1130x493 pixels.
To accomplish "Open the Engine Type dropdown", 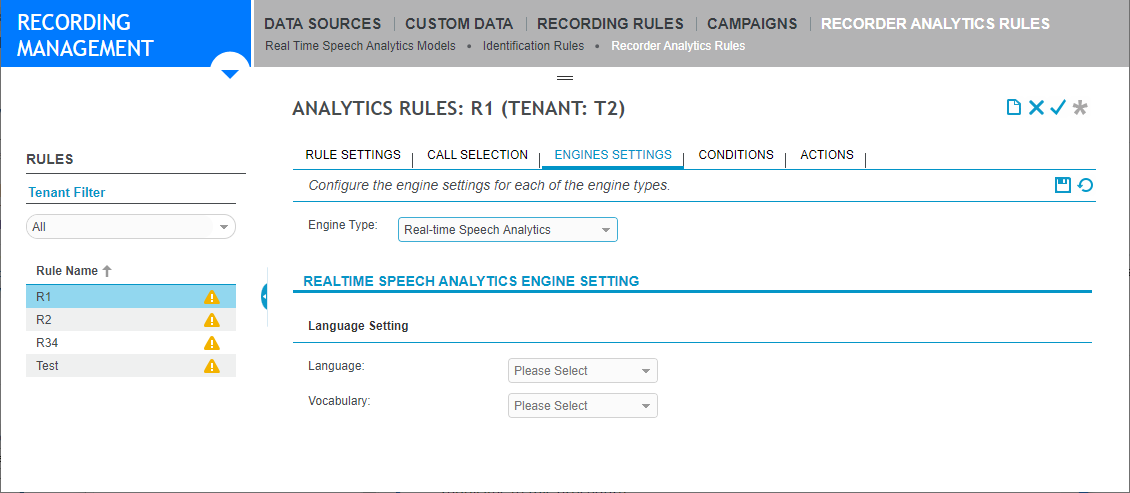I will click(507, 230).
